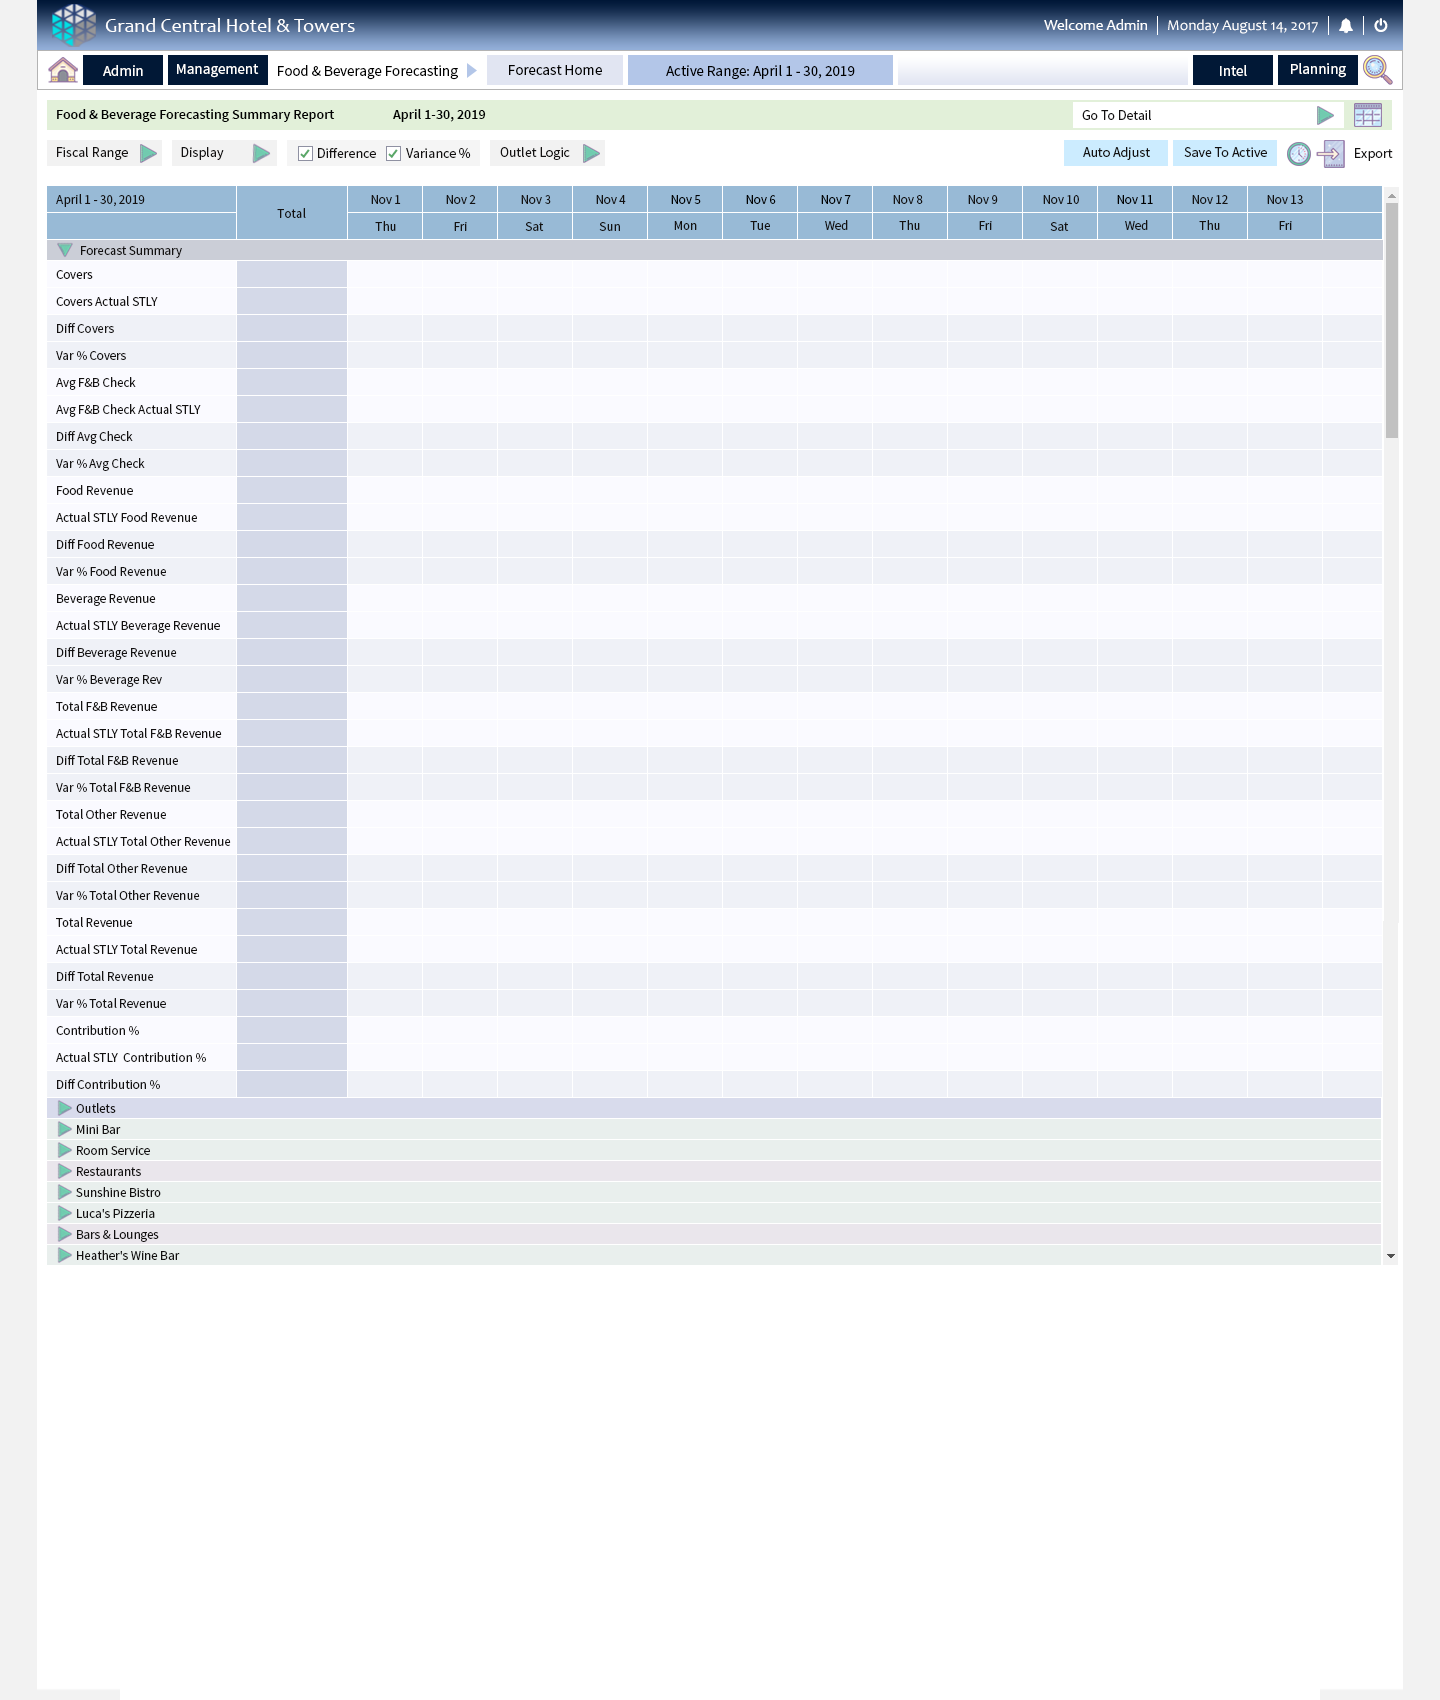Expand the Luca's Pizzeria row

(65, 1213)
